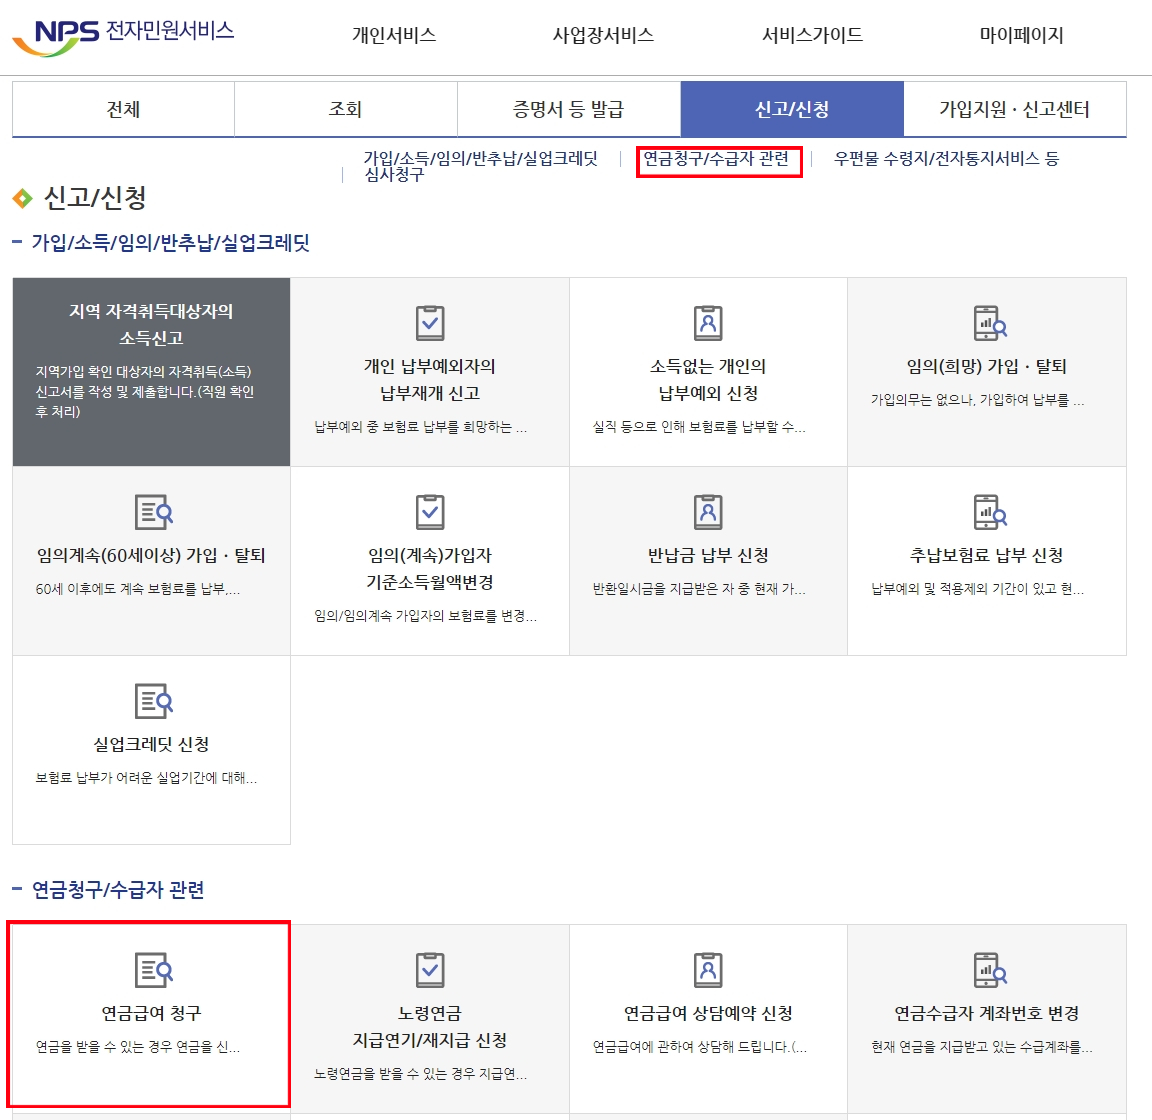Switch to the 가입지원·신고센터 tab

1015,110
